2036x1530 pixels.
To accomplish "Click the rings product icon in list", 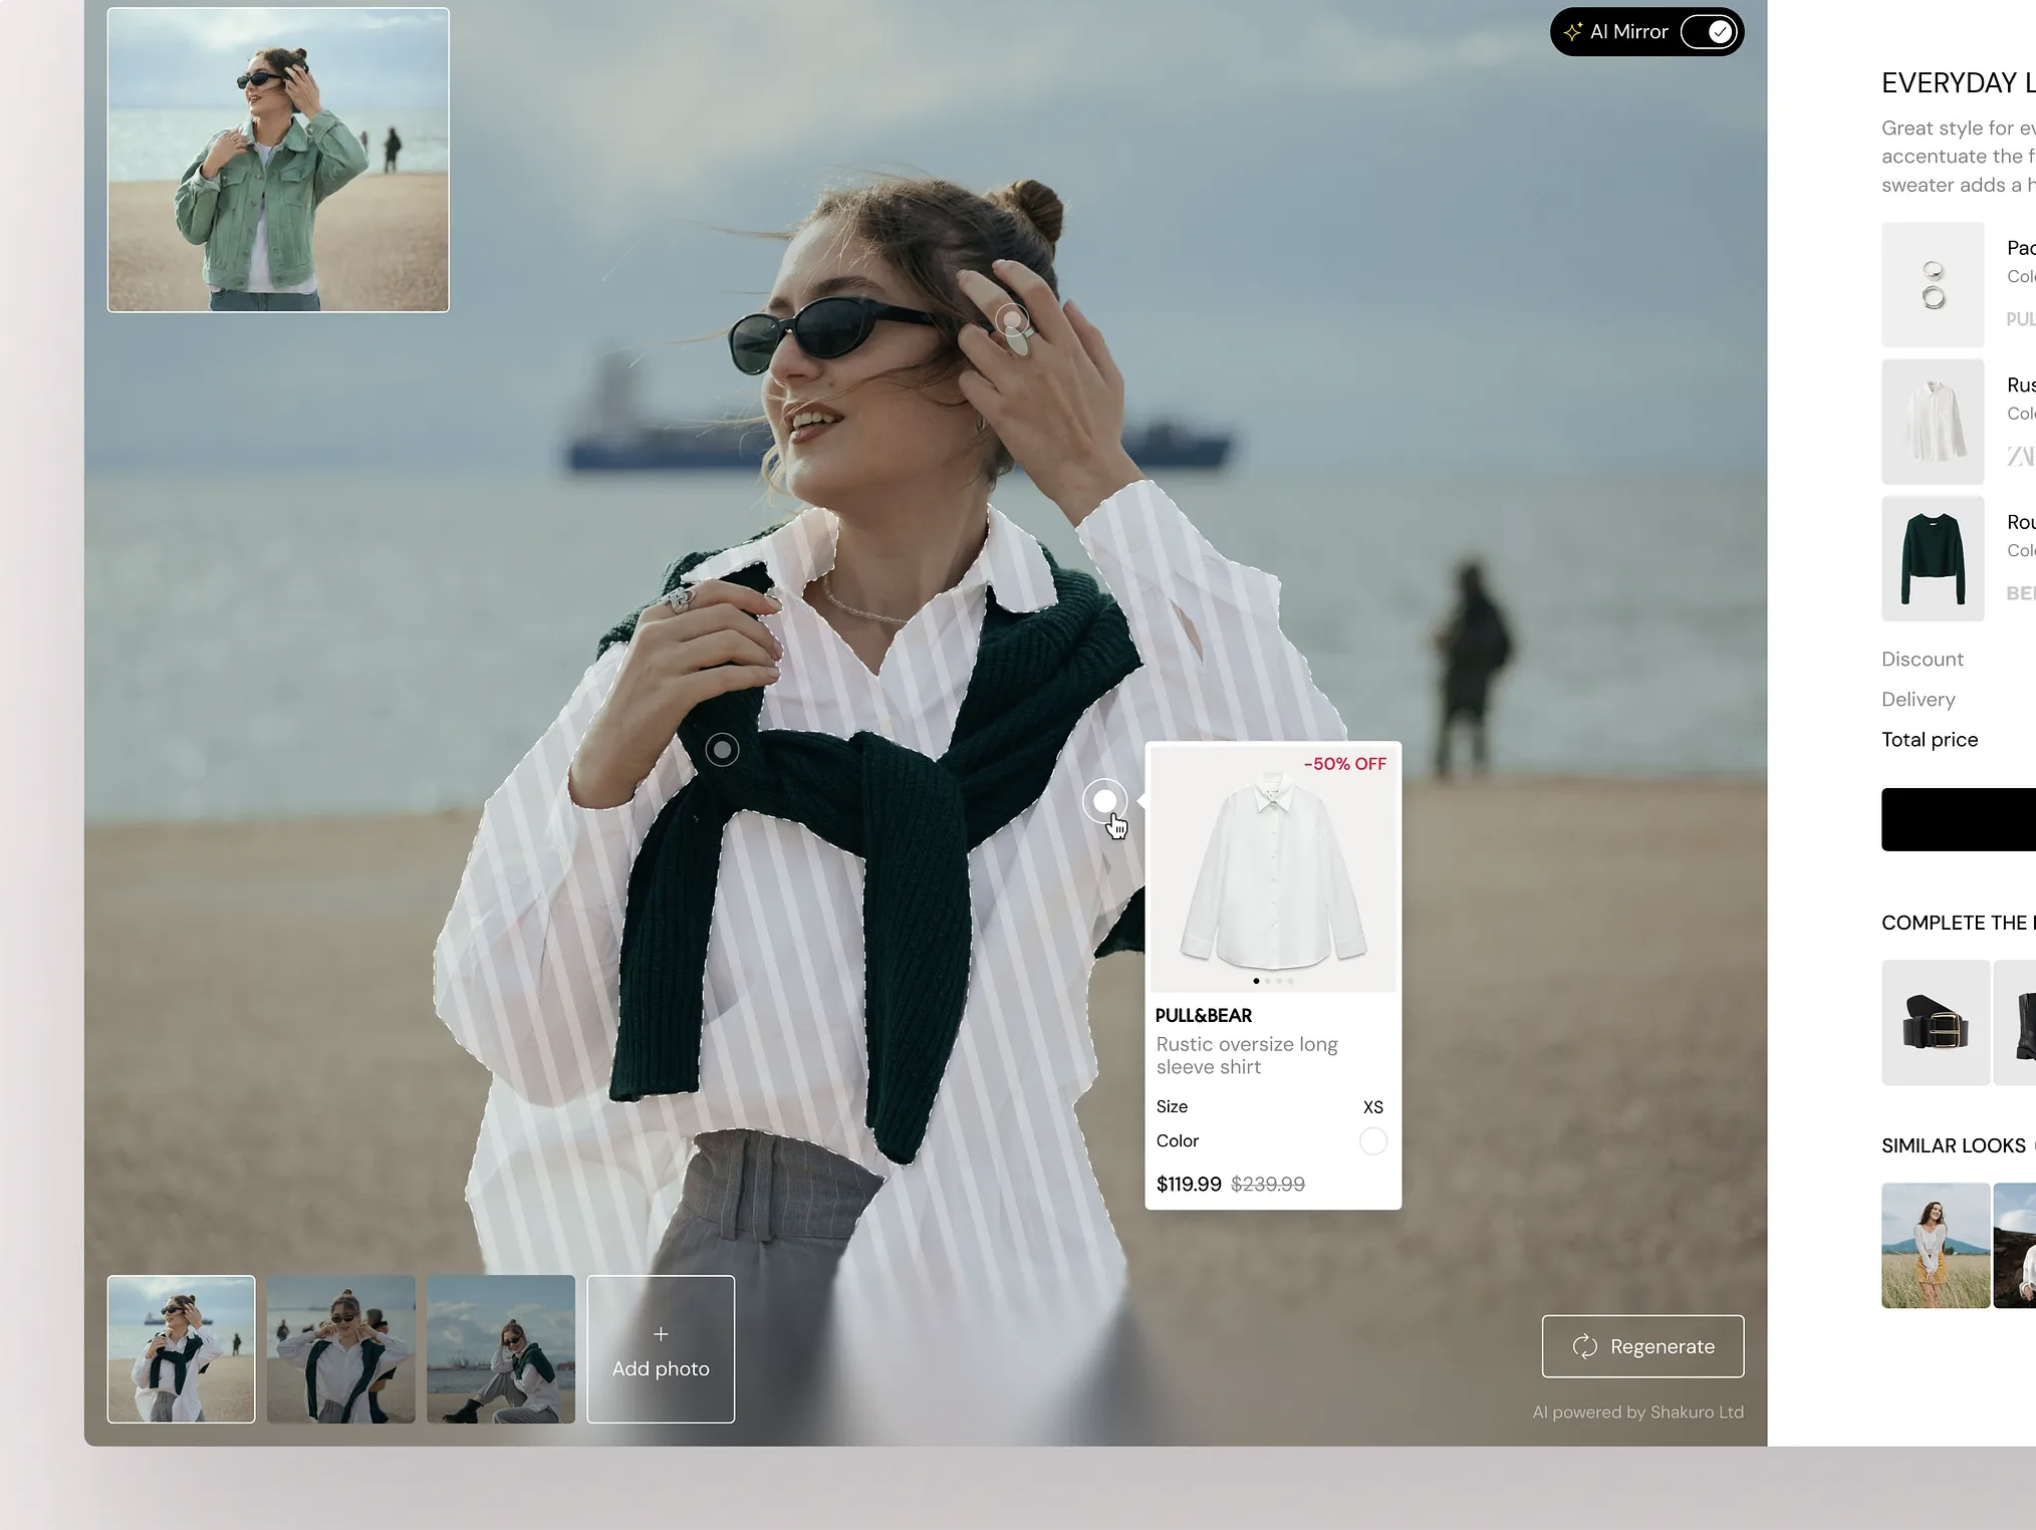I will pyautogui.click(x=1932, y=285).
